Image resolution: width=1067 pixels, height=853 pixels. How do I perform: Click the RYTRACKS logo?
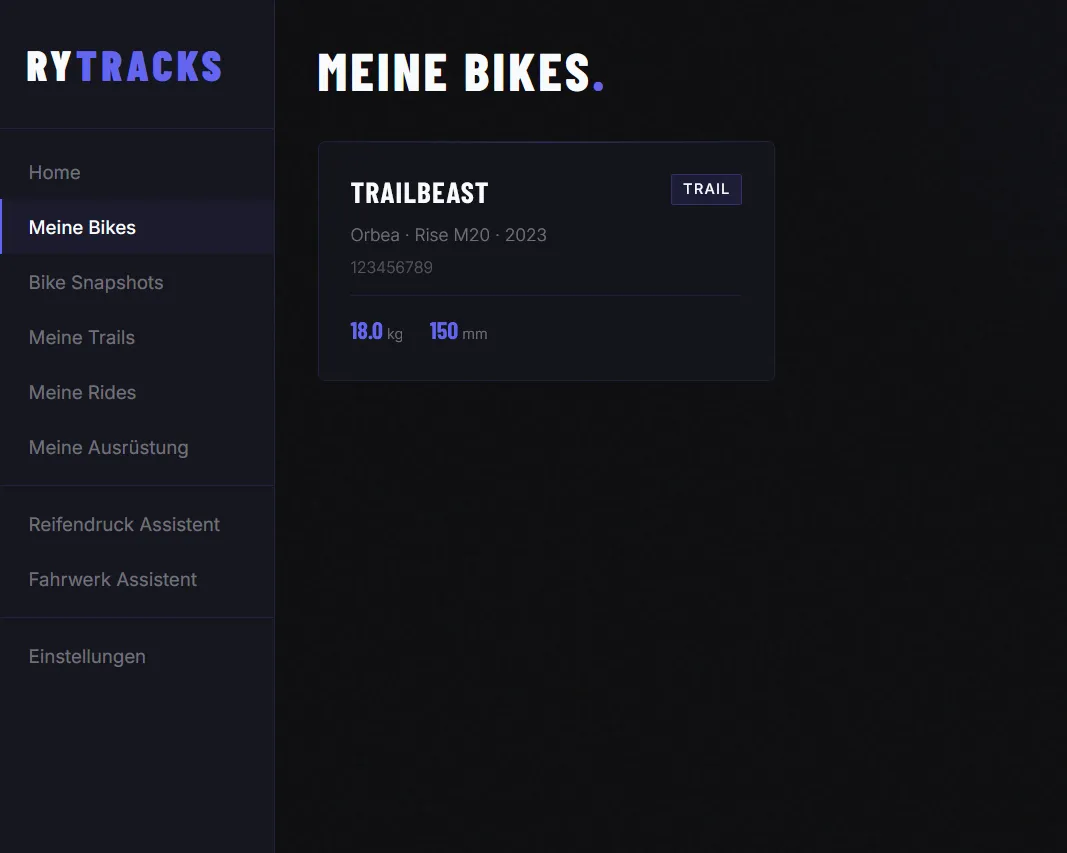pyautogui.click(x=123, y=66)
